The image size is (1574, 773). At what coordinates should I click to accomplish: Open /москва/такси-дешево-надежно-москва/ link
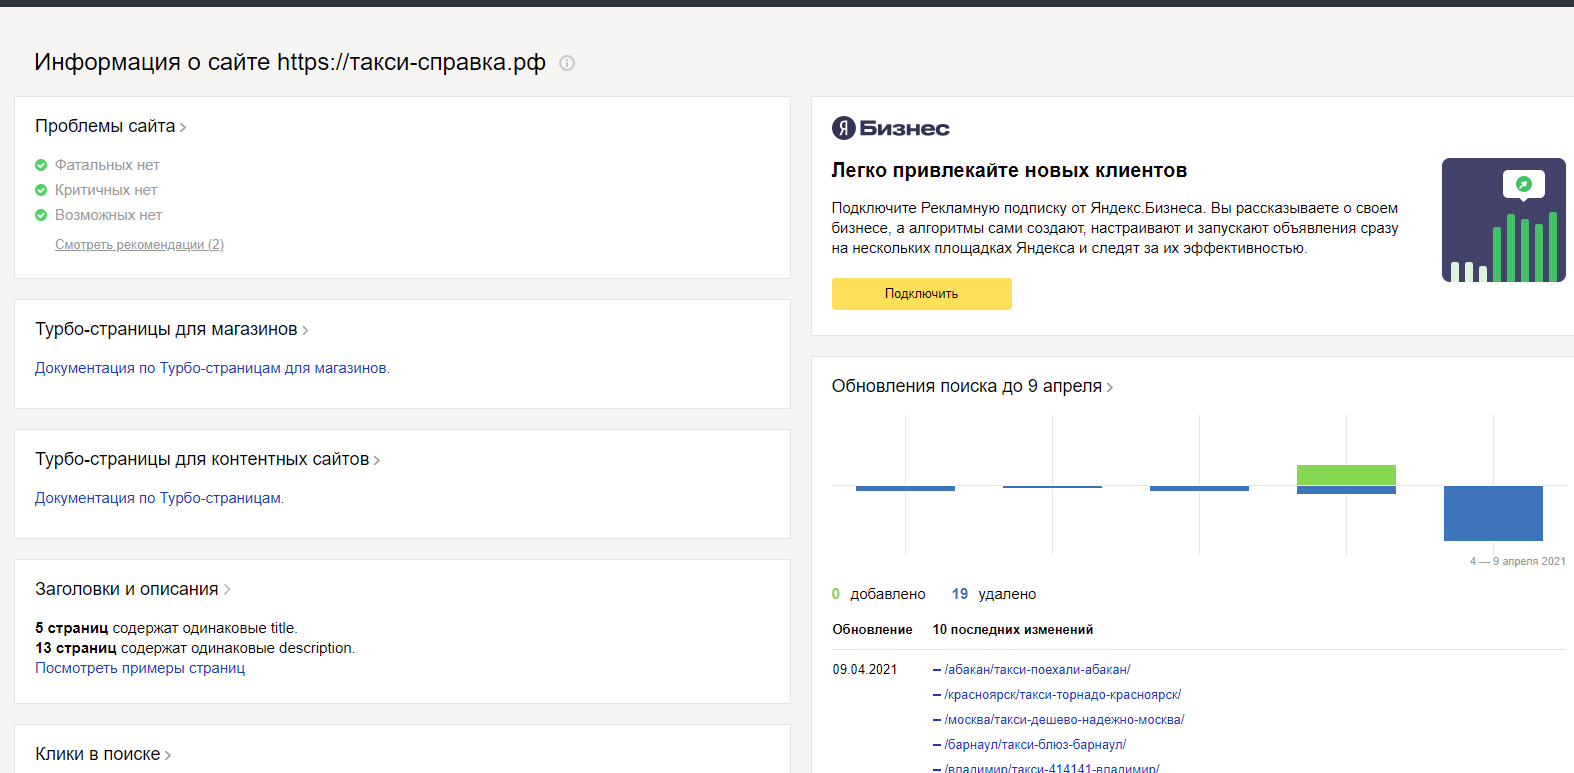tap(1064, 720)
